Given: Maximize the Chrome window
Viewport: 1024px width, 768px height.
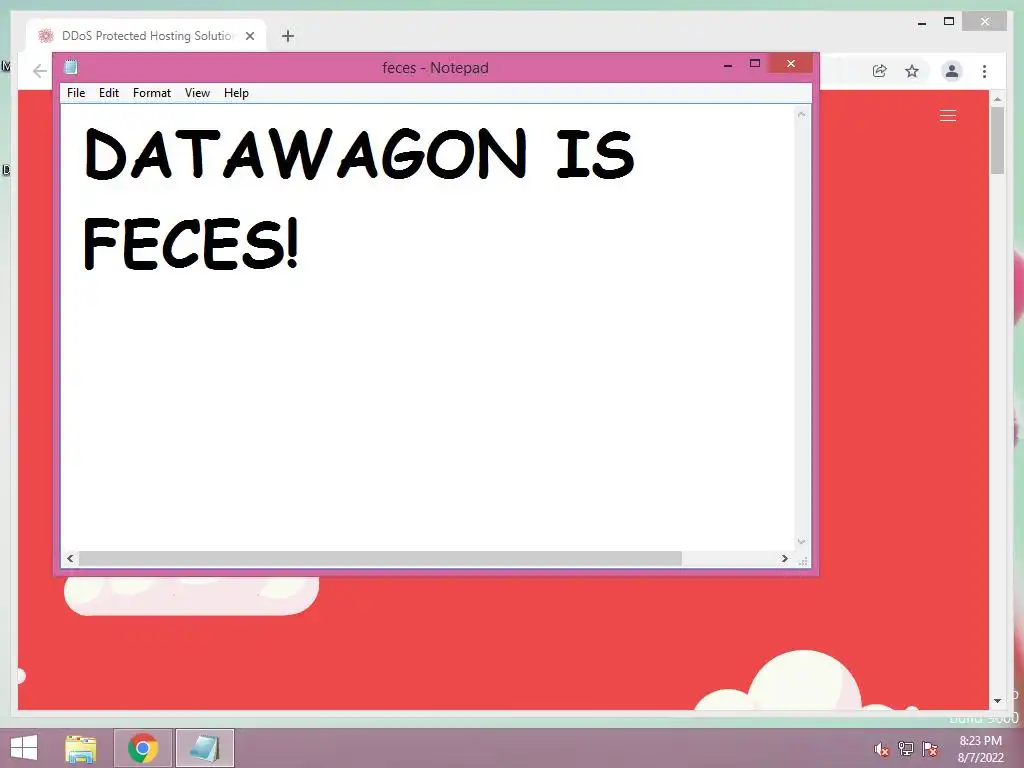Looking at the screenshot, I should tap(949, 22).
